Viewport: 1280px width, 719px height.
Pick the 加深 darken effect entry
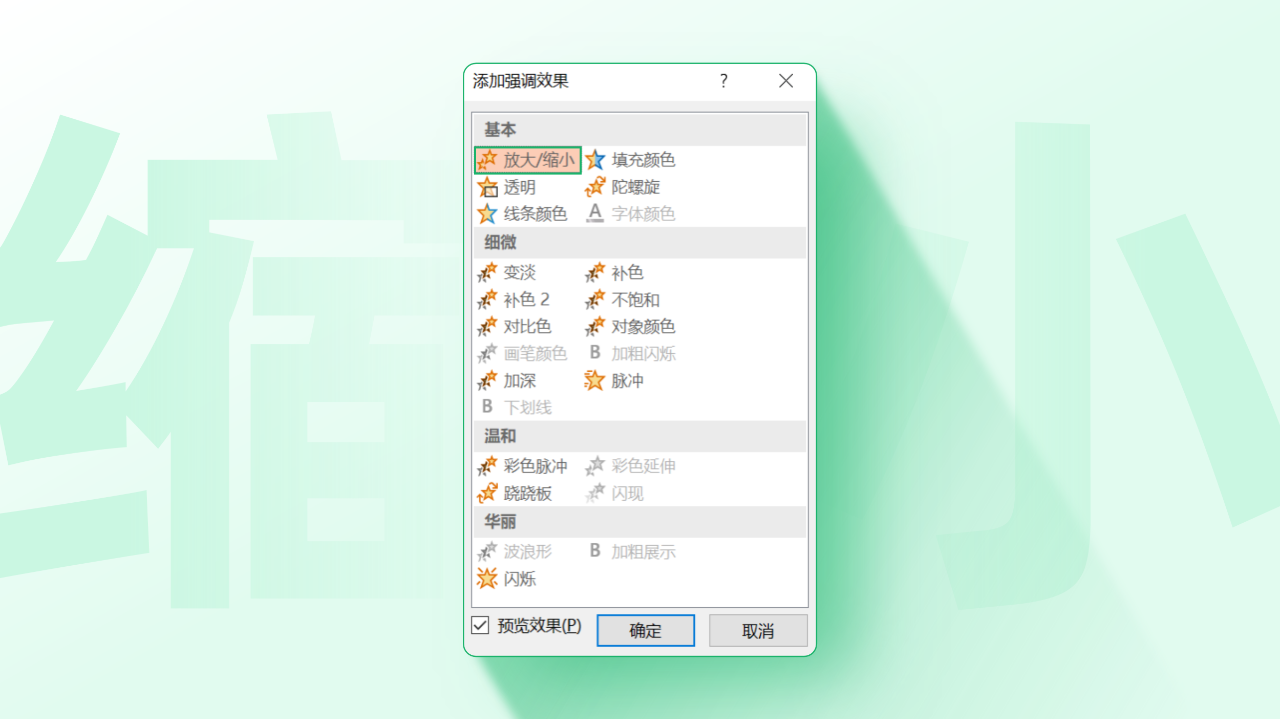click(507, 381)
